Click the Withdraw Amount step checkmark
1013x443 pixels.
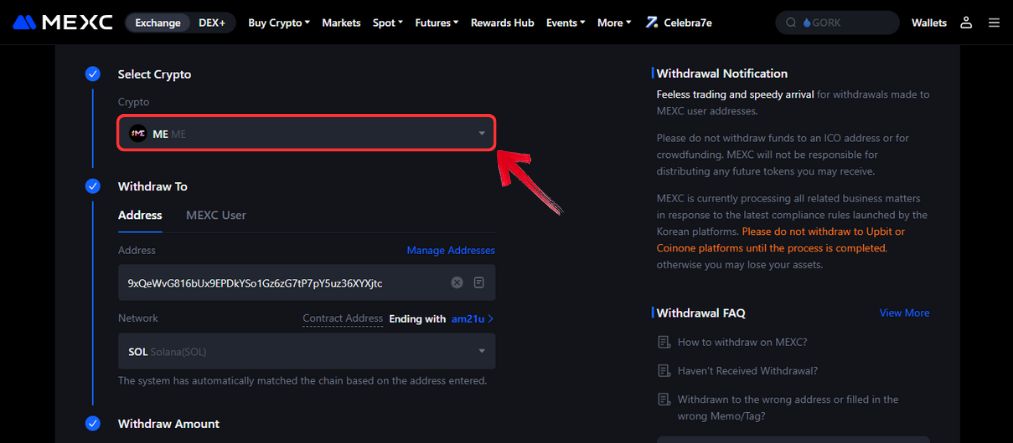[92, 424]
